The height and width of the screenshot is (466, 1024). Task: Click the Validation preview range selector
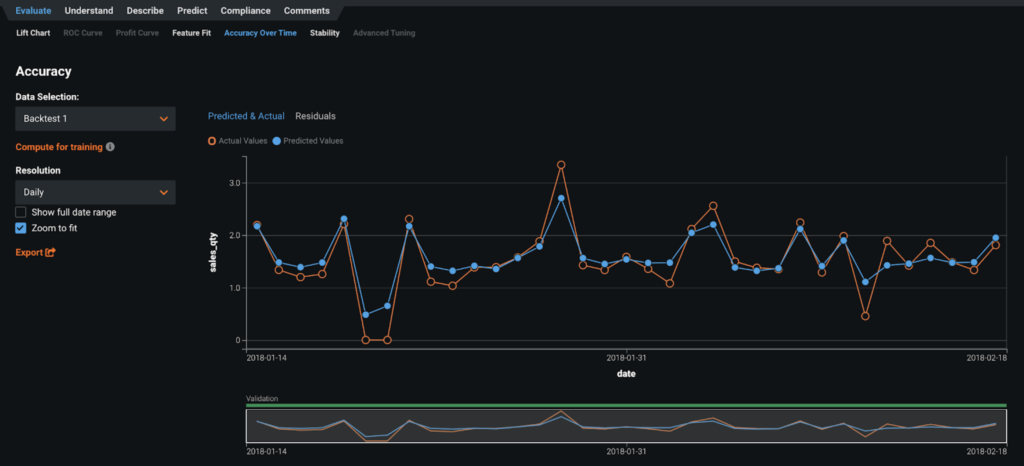[x=626, y=426]
